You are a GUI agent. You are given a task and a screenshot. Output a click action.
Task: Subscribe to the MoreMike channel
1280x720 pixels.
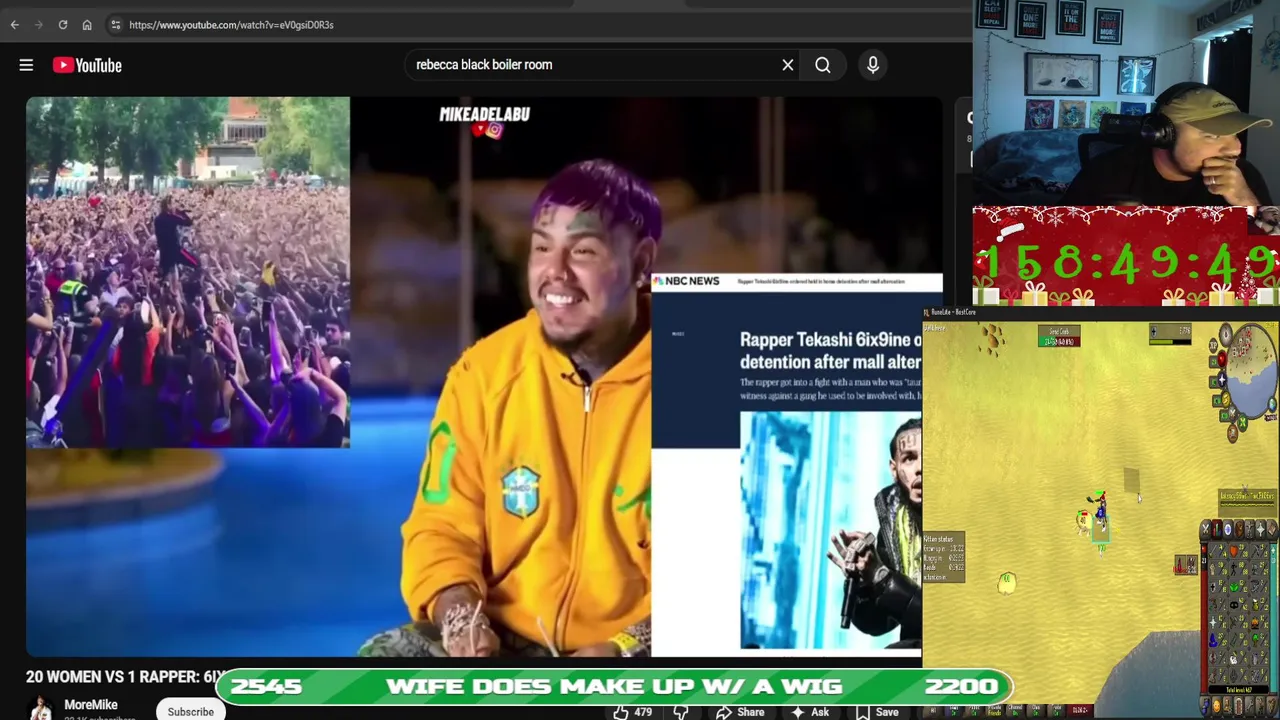(190, 712)
